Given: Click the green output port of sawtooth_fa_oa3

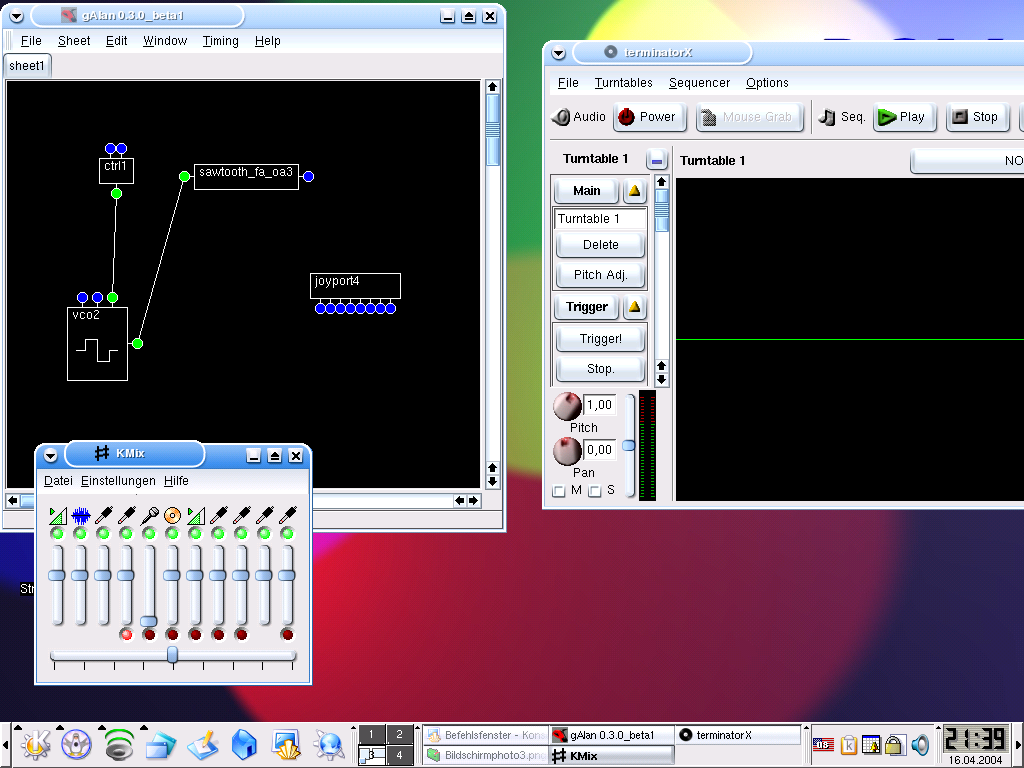Looking at the screenshot, I should (184, 176).
